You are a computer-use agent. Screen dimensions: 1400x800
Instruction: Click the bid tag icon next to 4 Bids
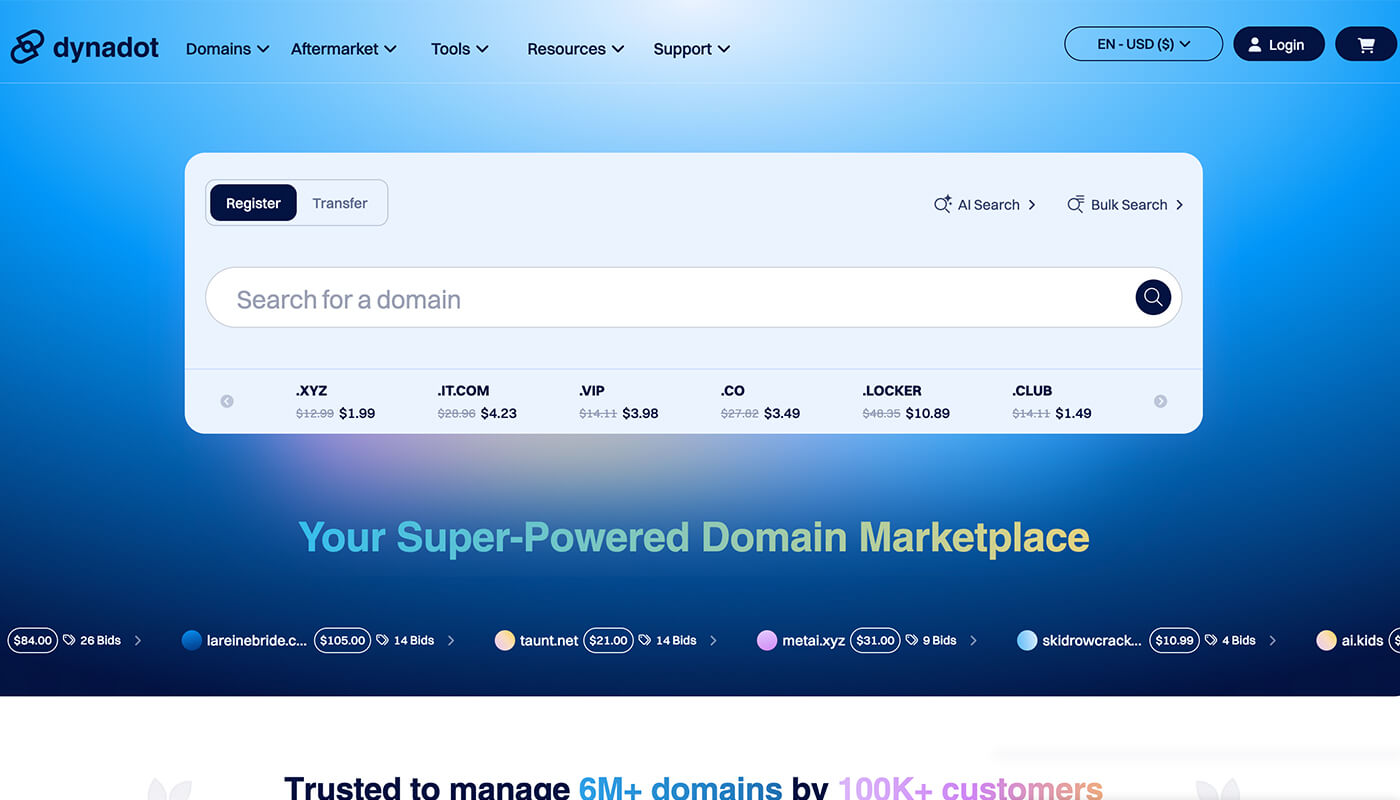(1211, 640)
